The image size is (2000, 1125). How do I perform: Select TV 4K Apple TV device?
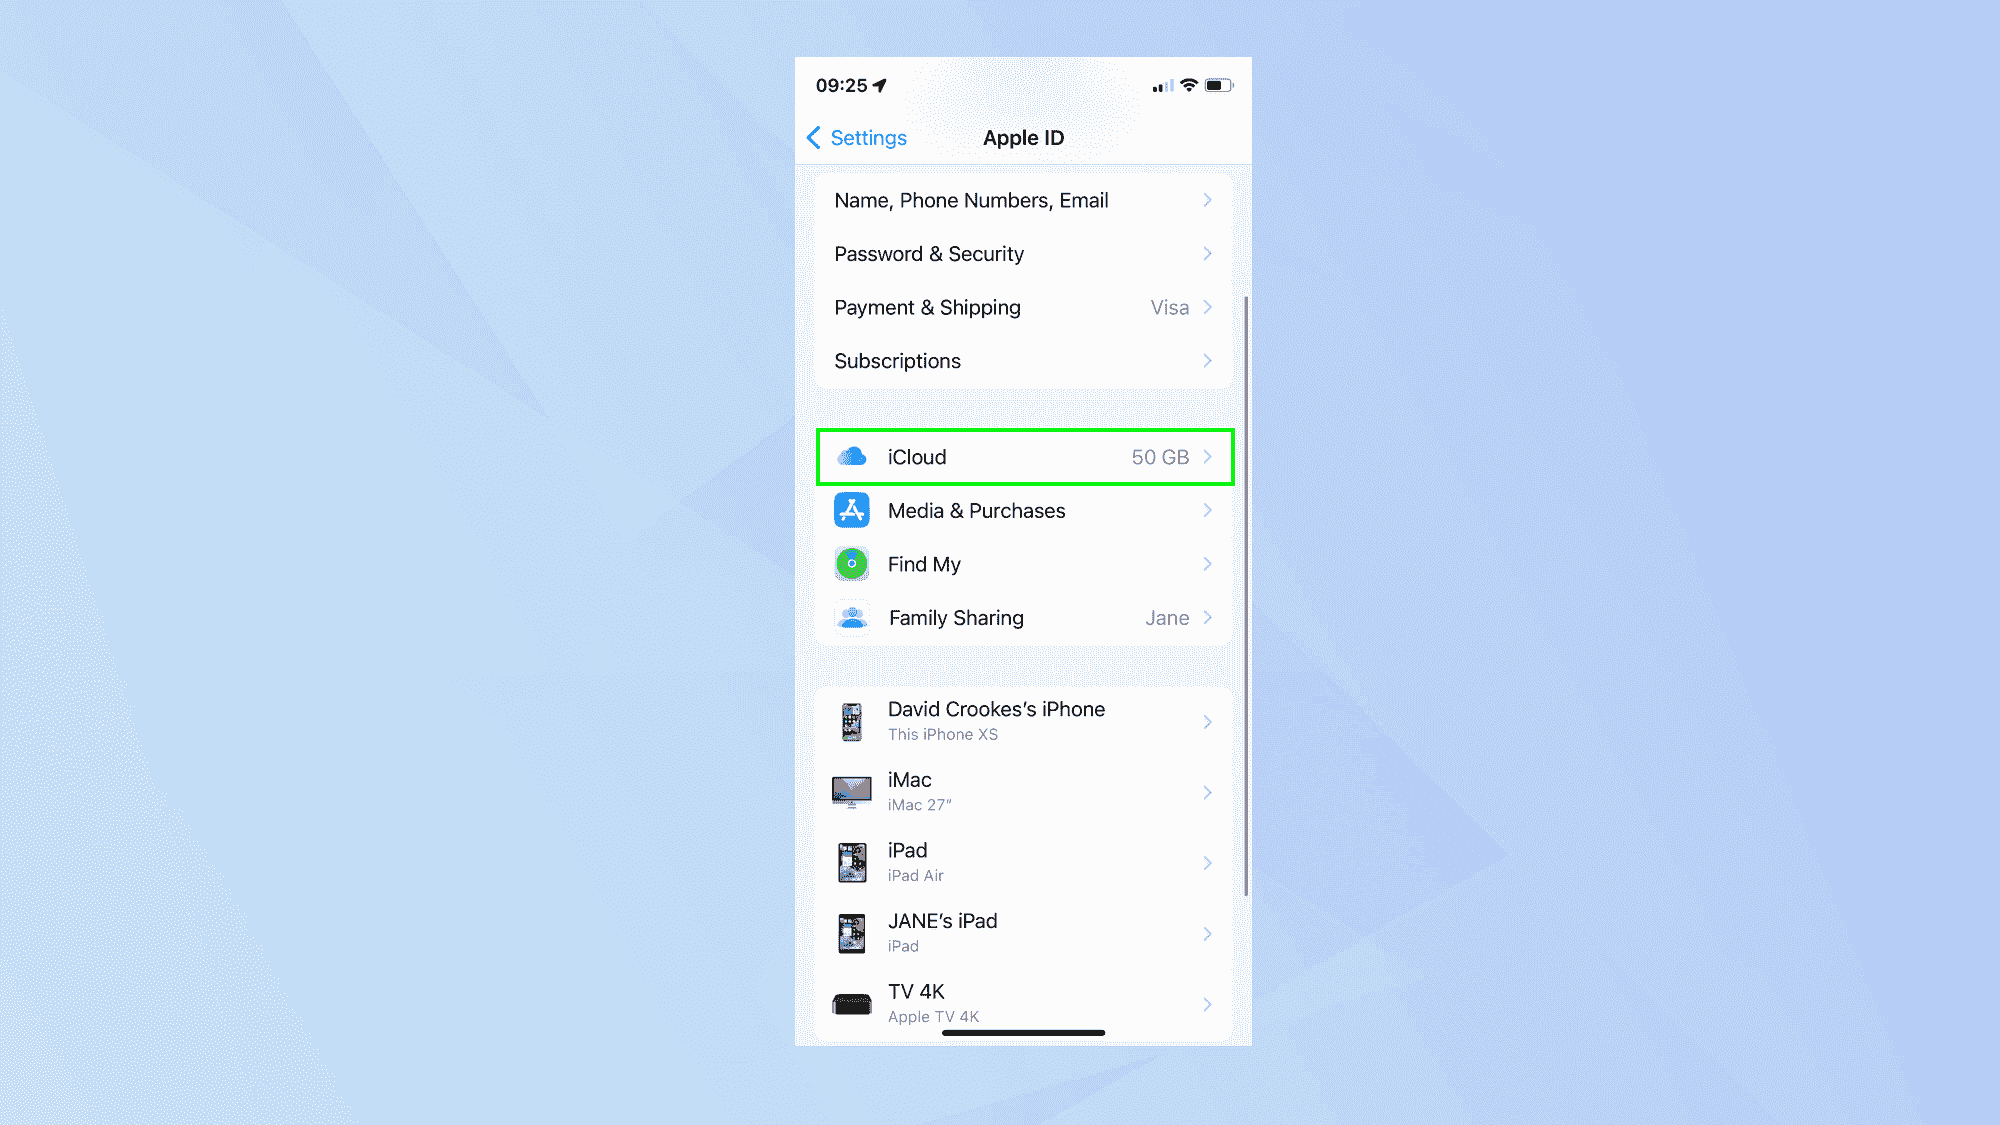coord(1022,1001)
